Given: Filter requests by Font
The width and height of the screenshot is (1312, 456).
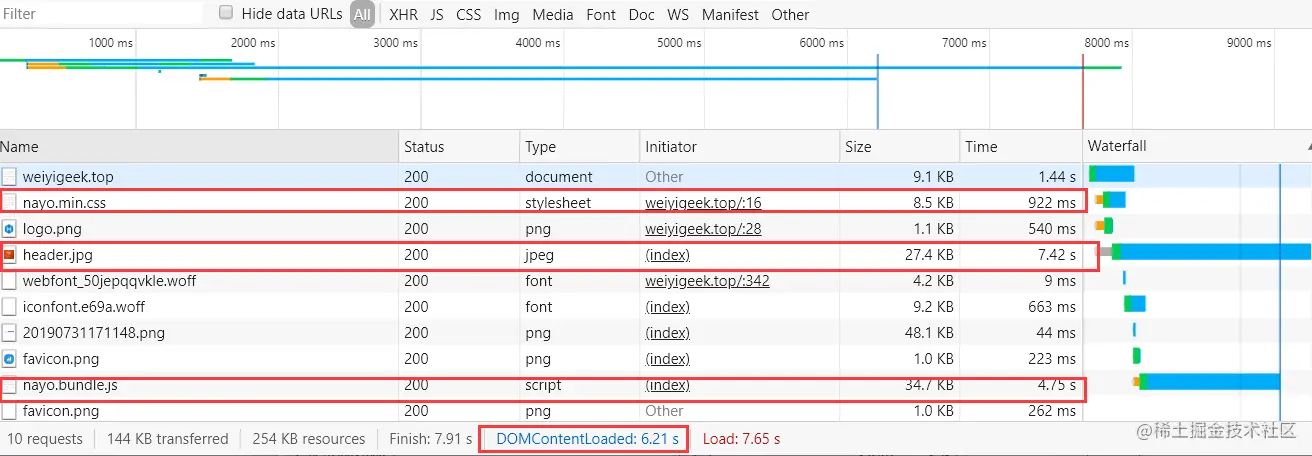Looking at the screenshot, I should coord(601,14).
